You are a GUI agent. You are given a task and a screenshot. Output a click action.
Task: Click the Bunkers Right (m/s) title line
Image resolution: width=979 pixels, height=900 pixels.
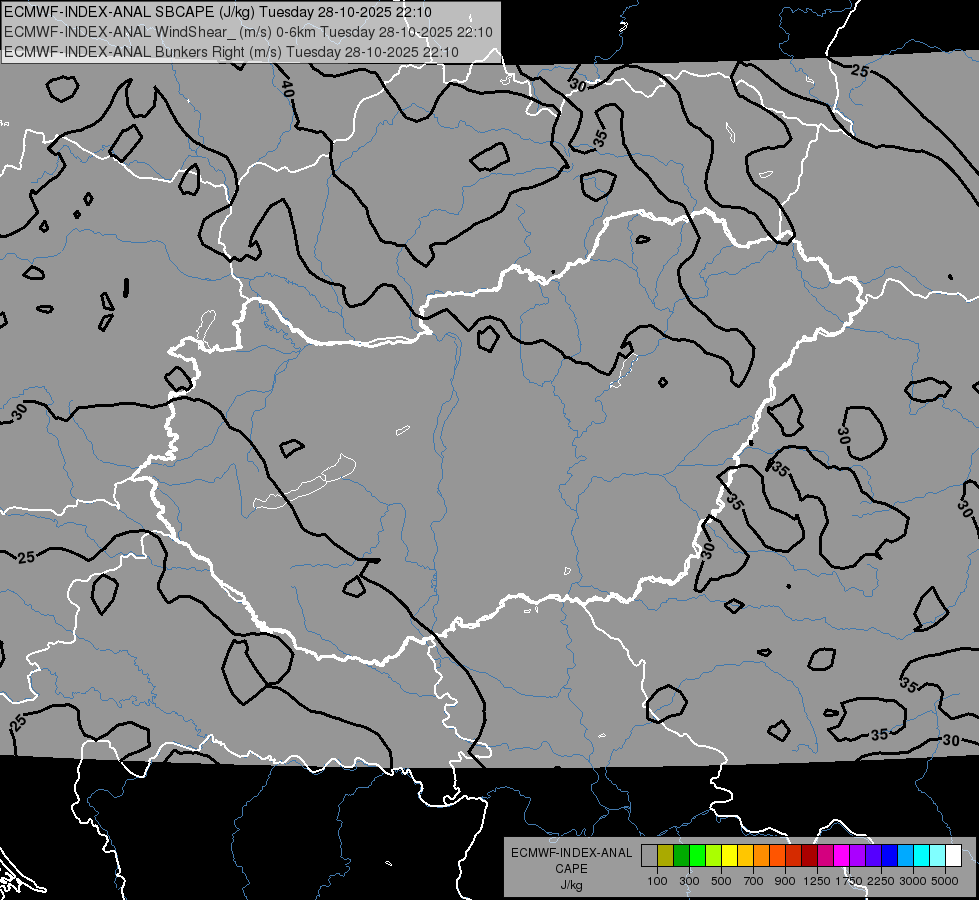[x=232, y=52]
